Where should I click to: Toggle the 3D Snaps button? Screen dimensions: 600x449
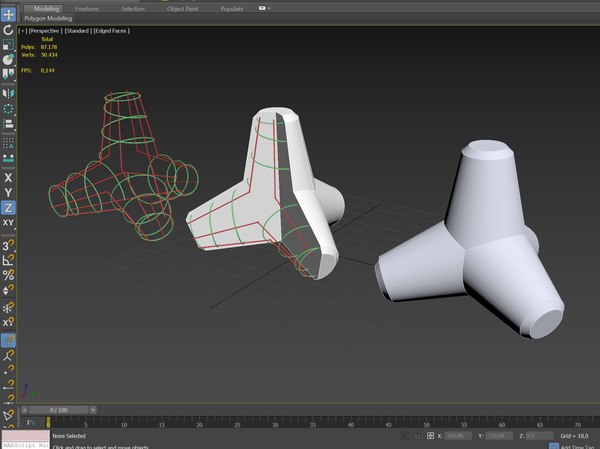coord(8,245)
